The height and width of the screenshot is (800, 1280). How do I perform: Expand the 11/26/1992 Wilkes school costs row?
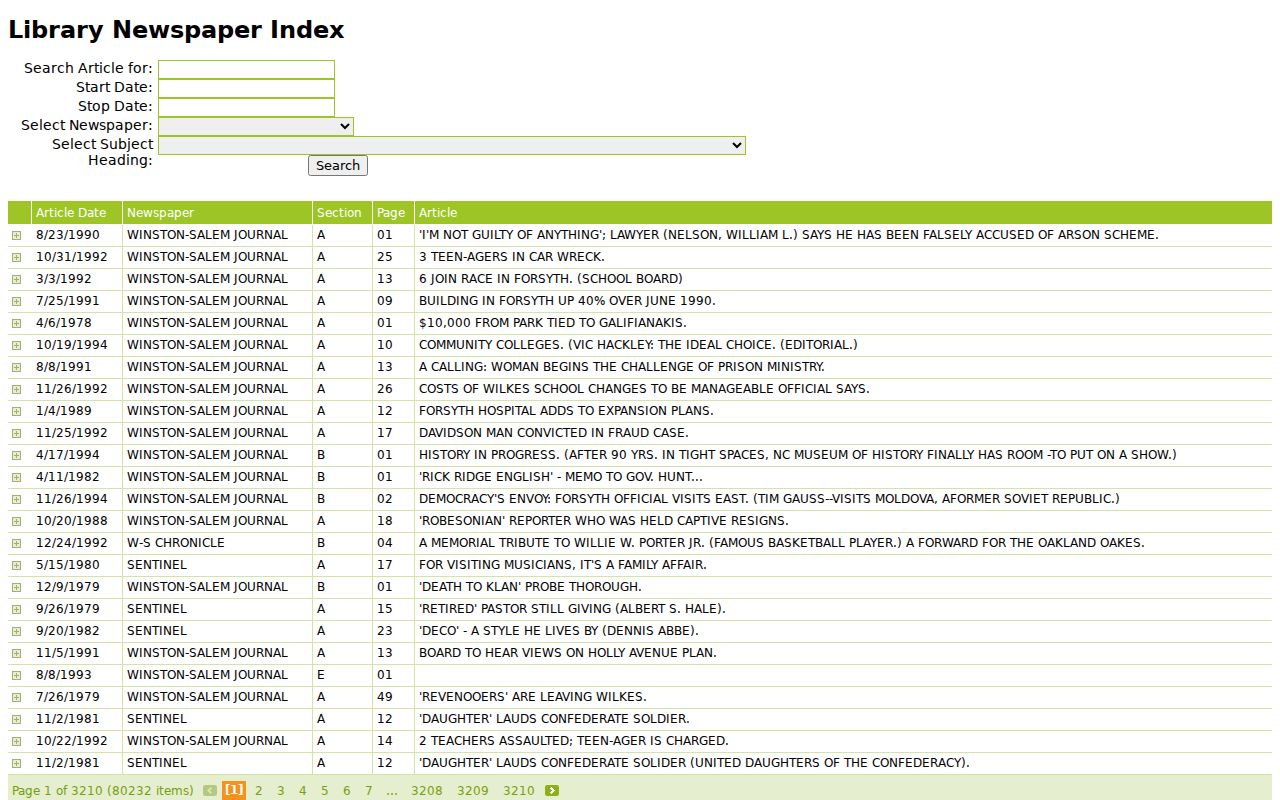tap(16, 389)
